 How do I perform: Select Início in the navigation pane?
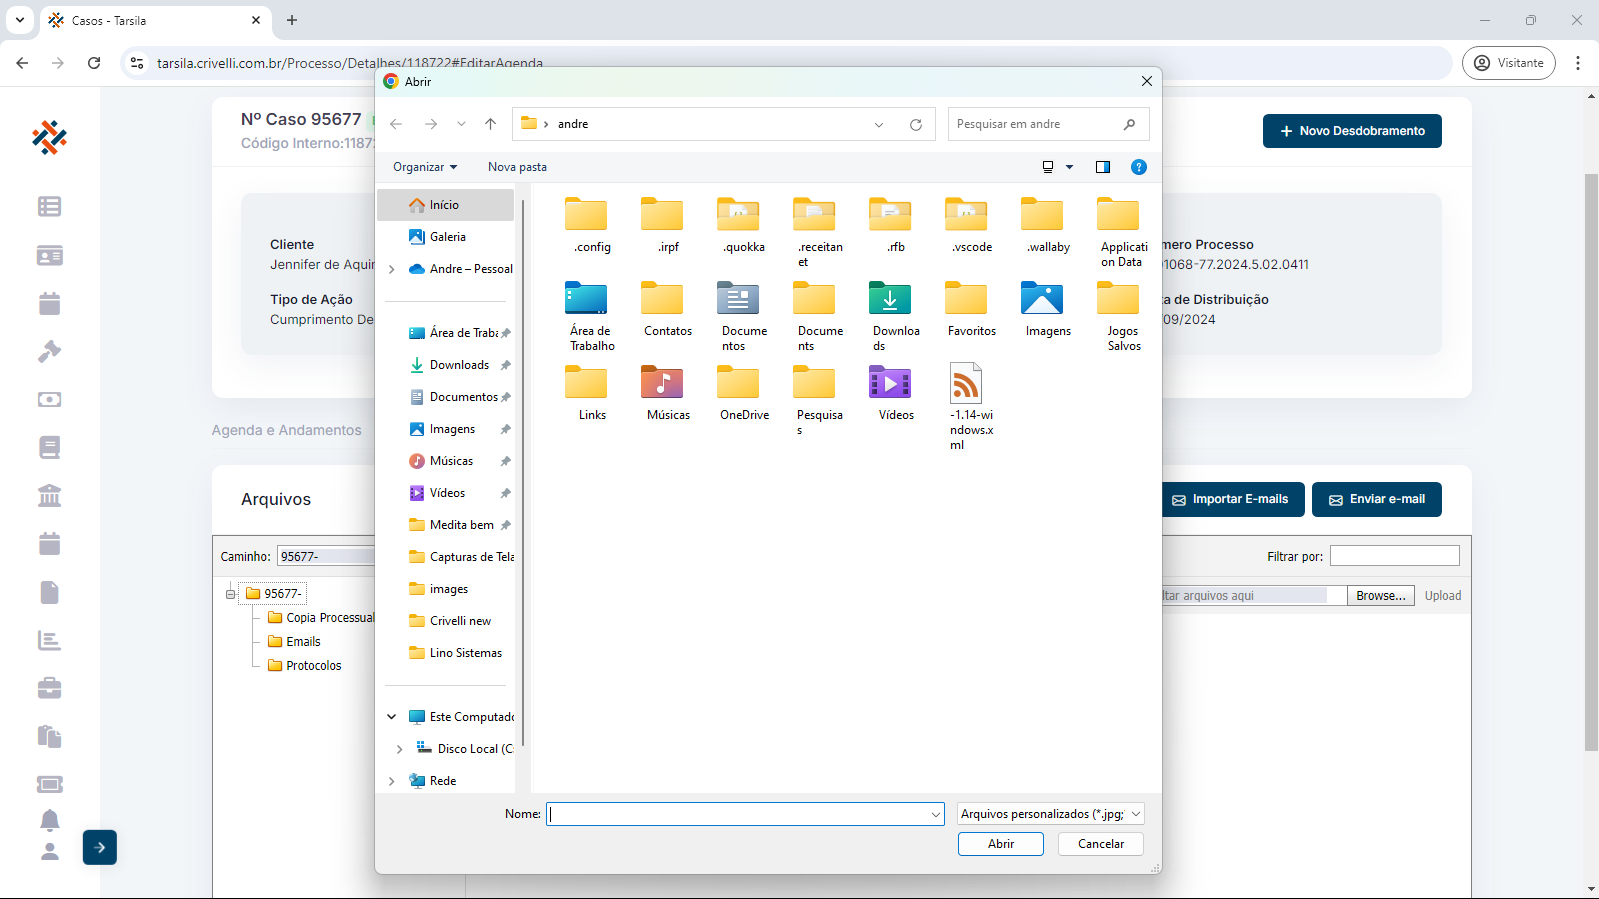444,205
